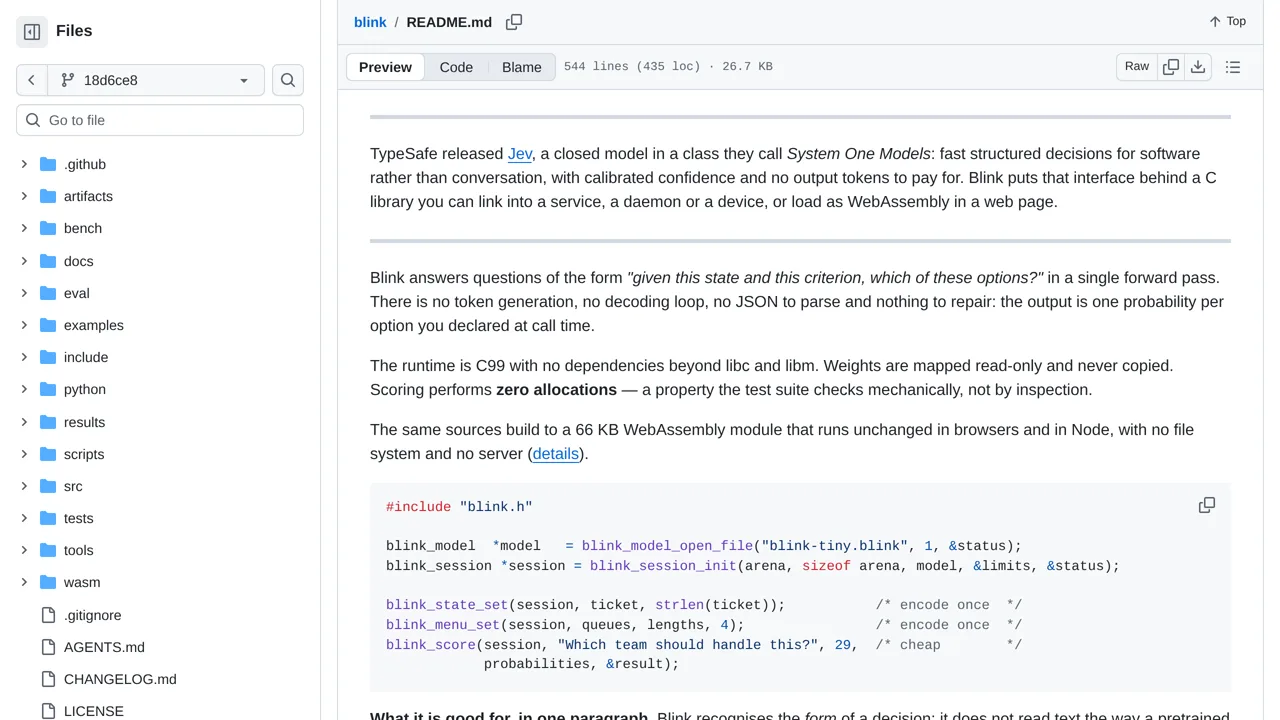
Task: Click the tests folder icon
Action: point(48,518)
